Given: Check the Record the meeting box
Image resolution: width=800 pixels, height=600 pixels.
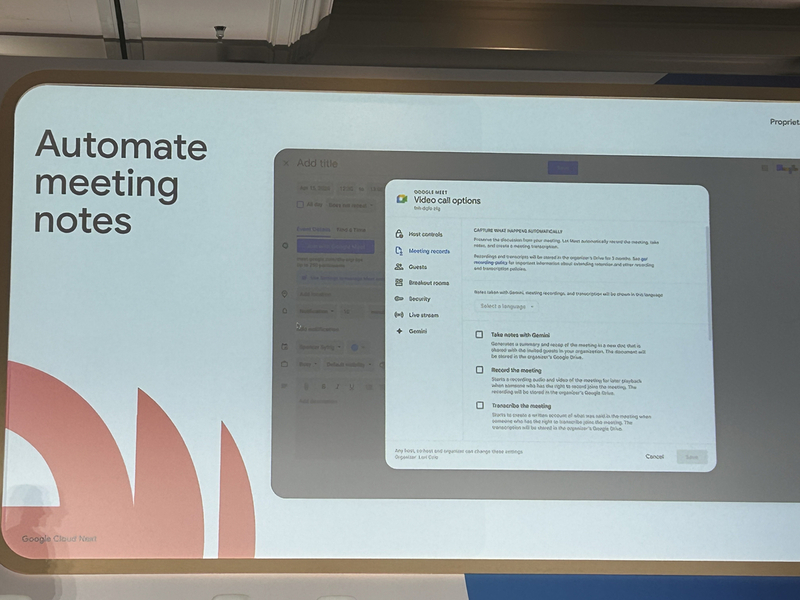Looking at the screenshot, I should [x=480, y=370].
